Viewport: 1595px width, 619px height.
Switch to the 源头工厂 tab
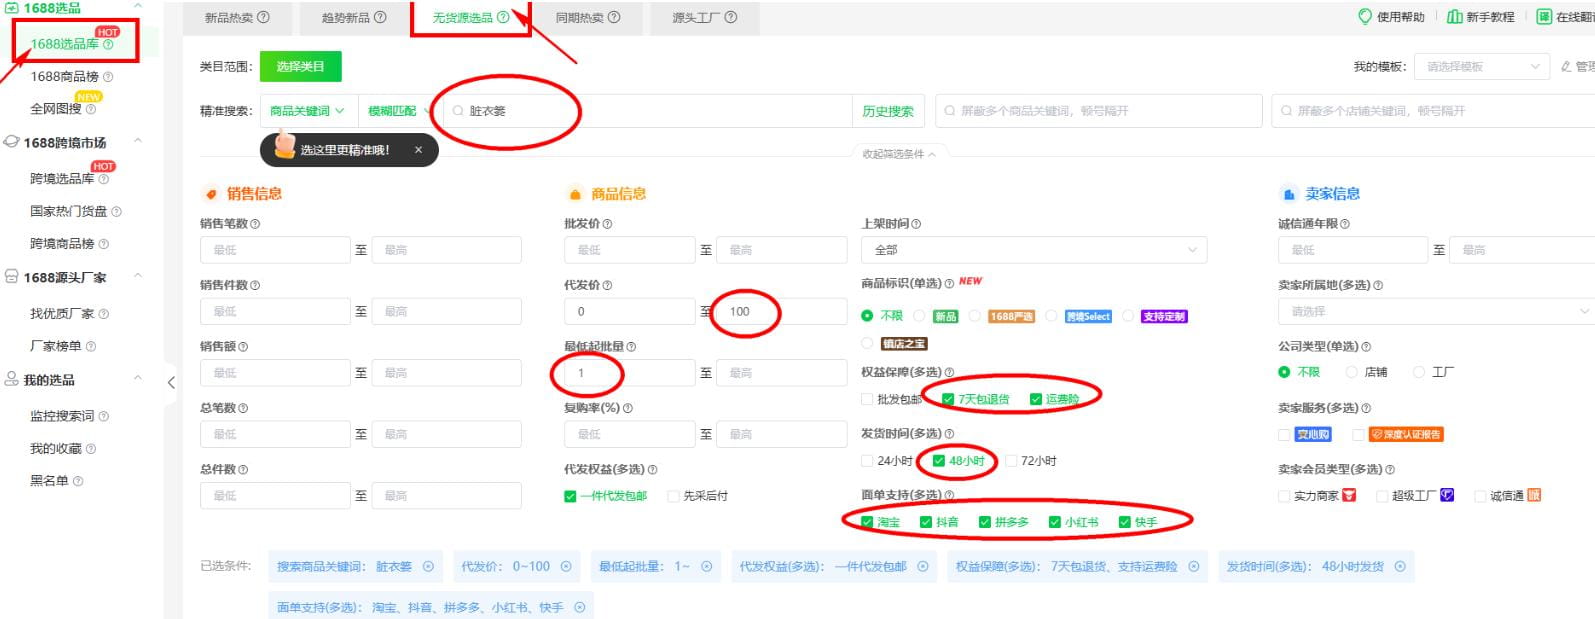tap(704, 17)
